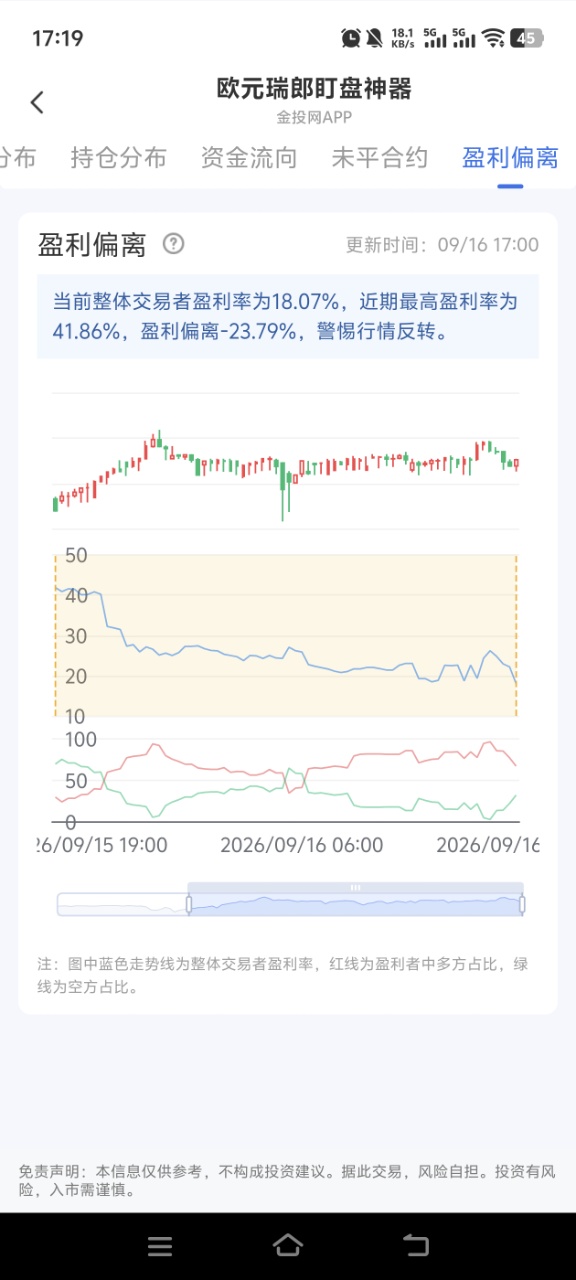Tap the page title 欧元瑞郎盯盘神器

314,89
